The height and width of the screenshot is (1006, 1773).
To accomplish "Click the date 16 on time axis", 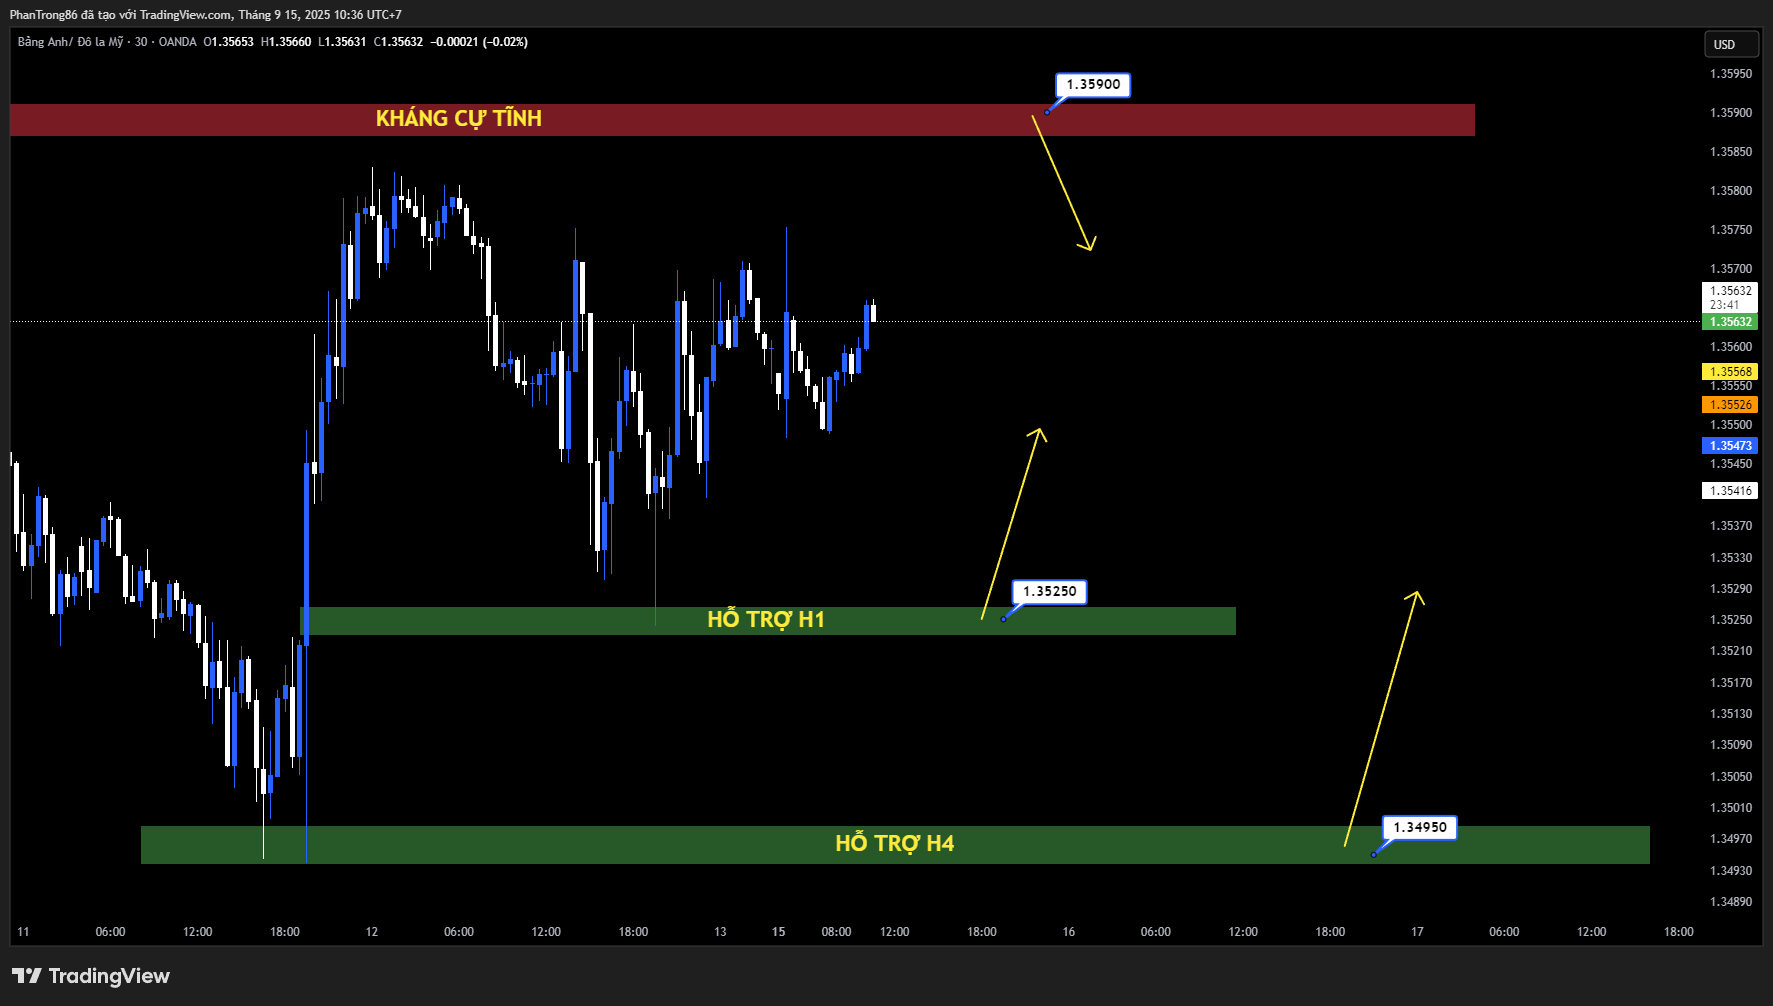I will tap(1069, 932).
